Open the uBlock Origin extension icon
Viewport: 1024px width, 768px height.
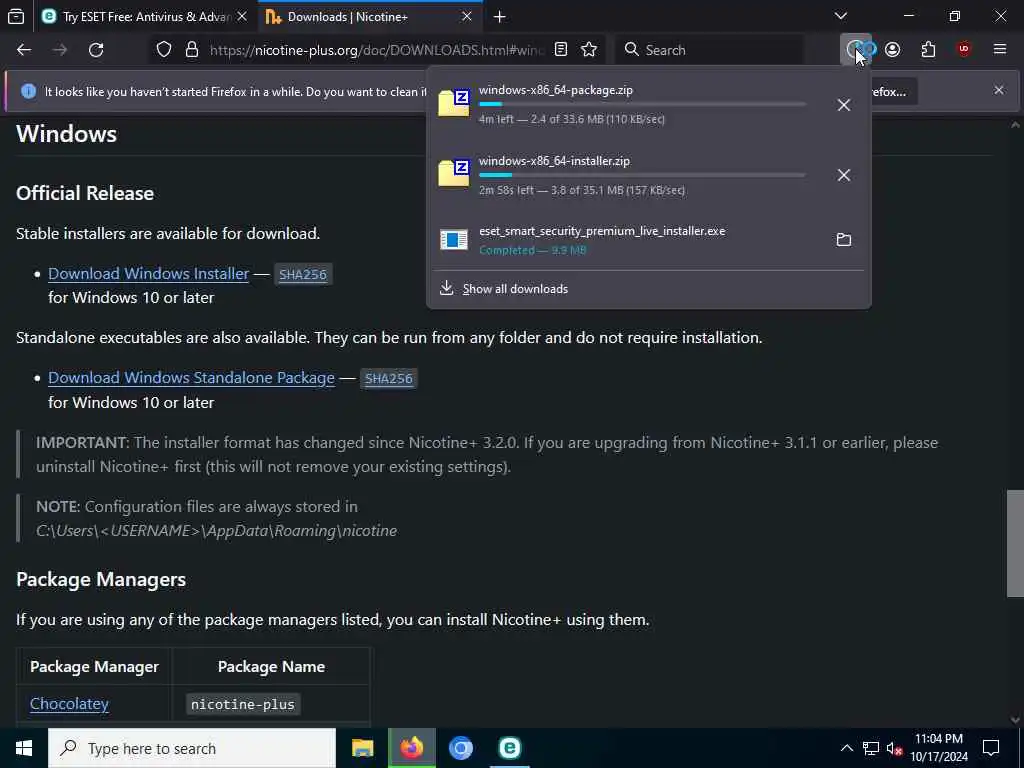pyautogui.click(x=963, y=50)
